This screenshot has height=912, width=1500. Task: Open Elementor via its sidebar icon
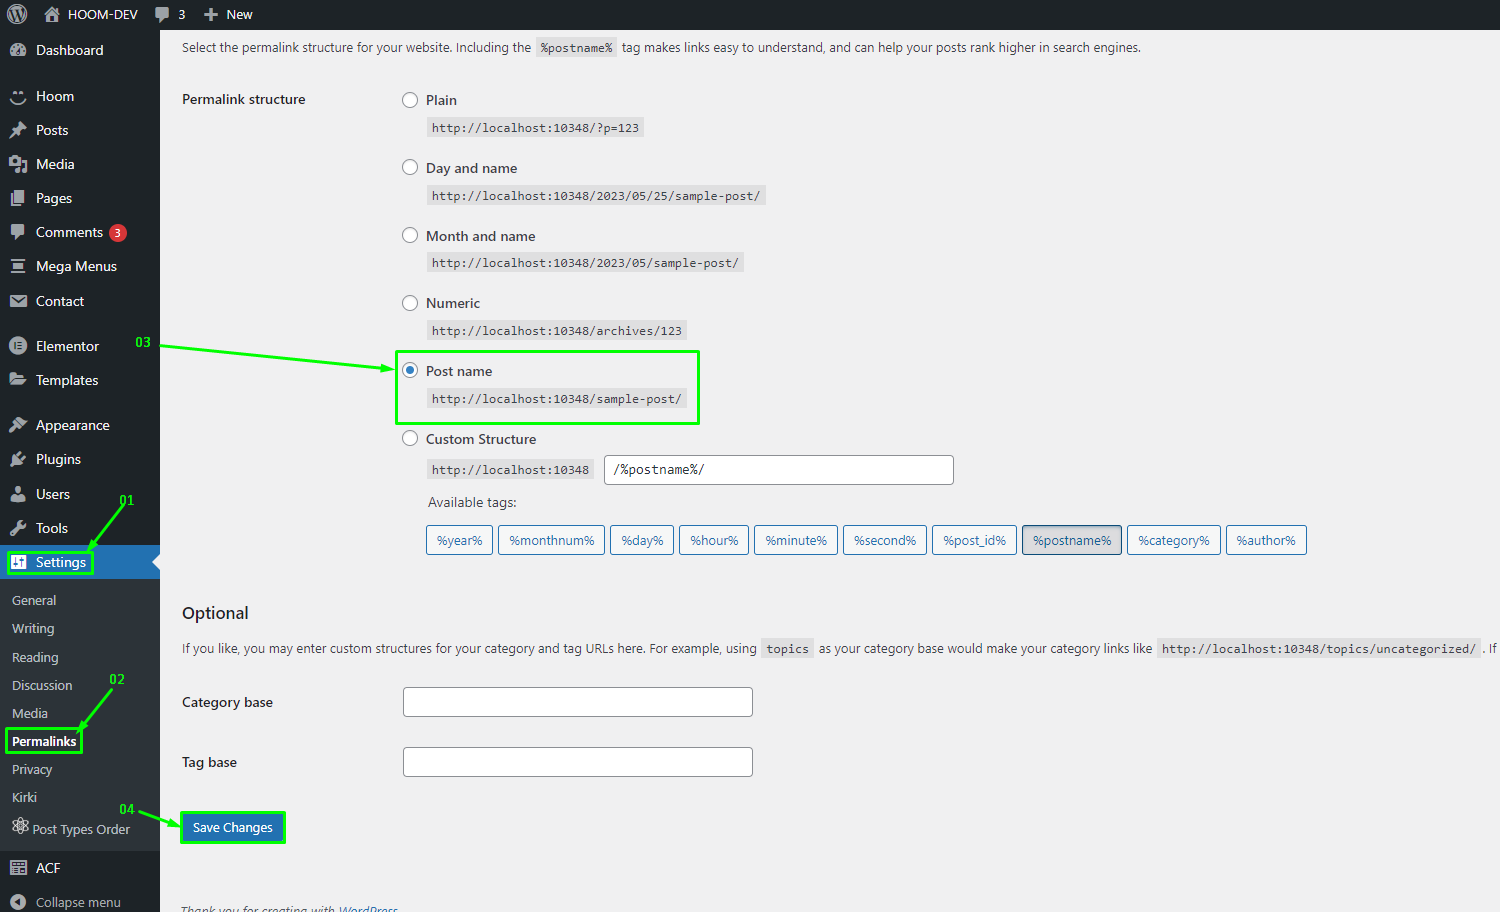(x=18, y=346)
